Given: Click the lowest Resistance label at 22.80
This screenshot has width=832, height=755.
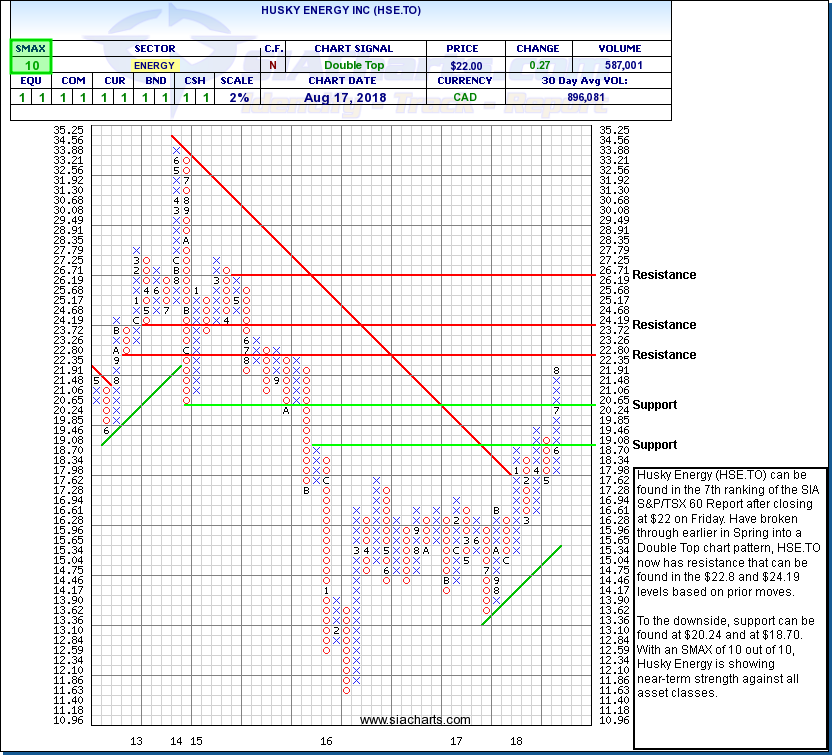Looking at the screenshot, I should tap(664, 355).
